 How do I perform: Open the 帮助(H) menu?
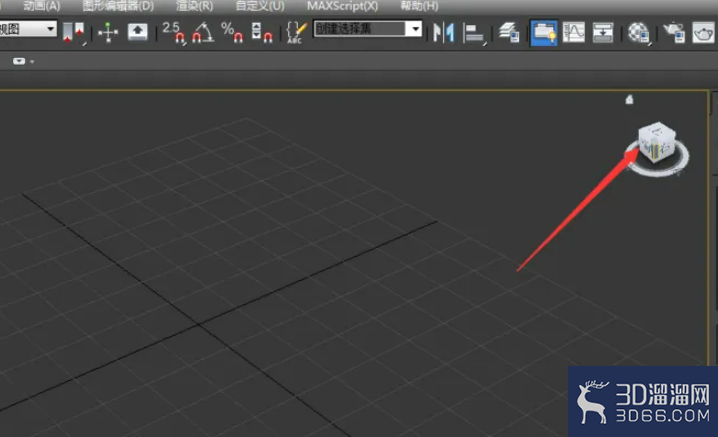pos(419,6)
